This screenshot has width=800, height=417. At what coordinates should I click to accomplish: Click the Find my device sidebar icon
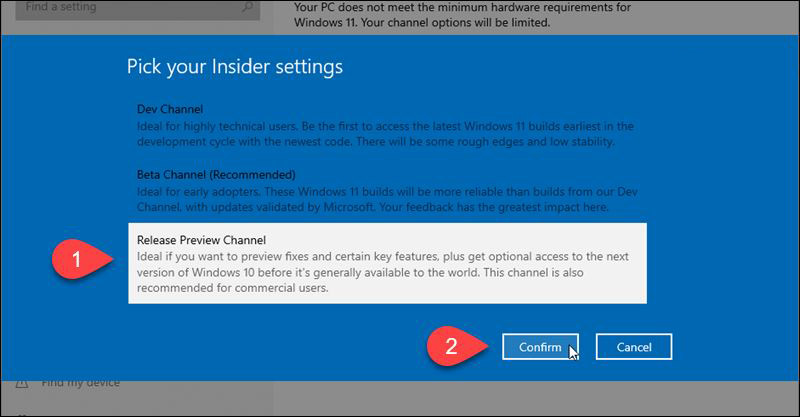(19, 383)
